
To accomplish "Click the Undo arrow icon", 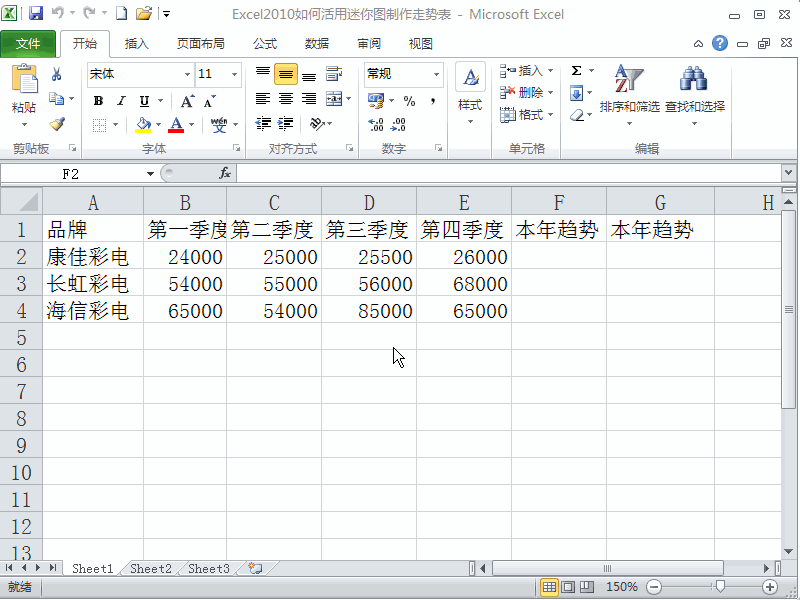I will [x=58, y=13].
